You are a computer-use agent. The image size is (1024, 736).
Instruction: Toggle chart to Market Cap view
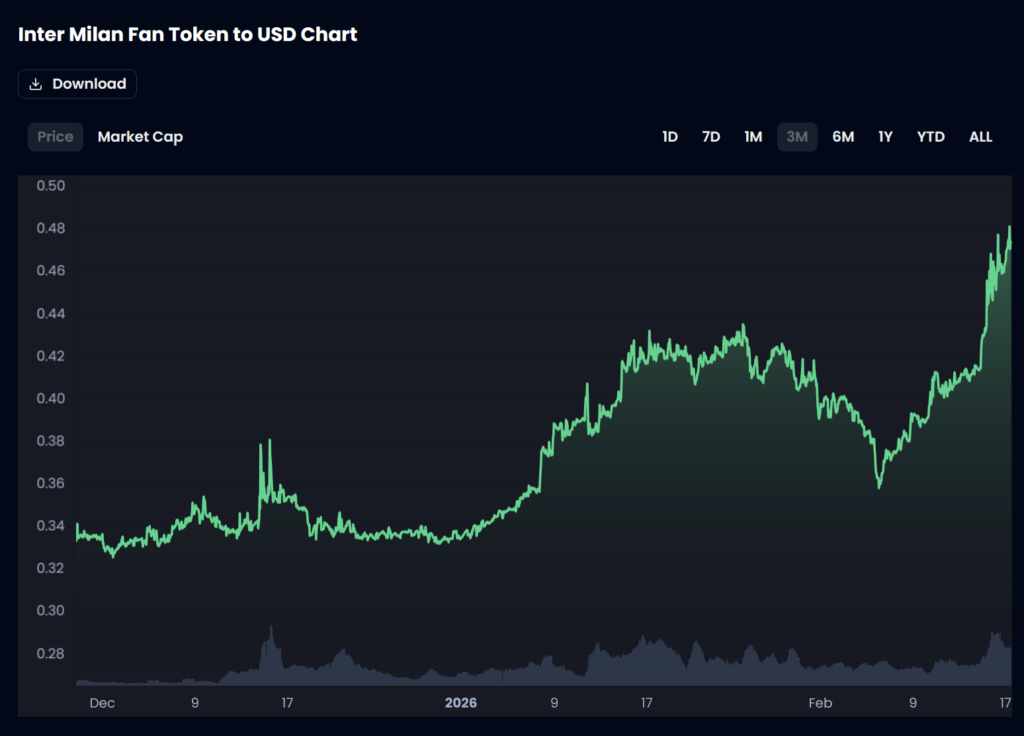pos(140,136)
